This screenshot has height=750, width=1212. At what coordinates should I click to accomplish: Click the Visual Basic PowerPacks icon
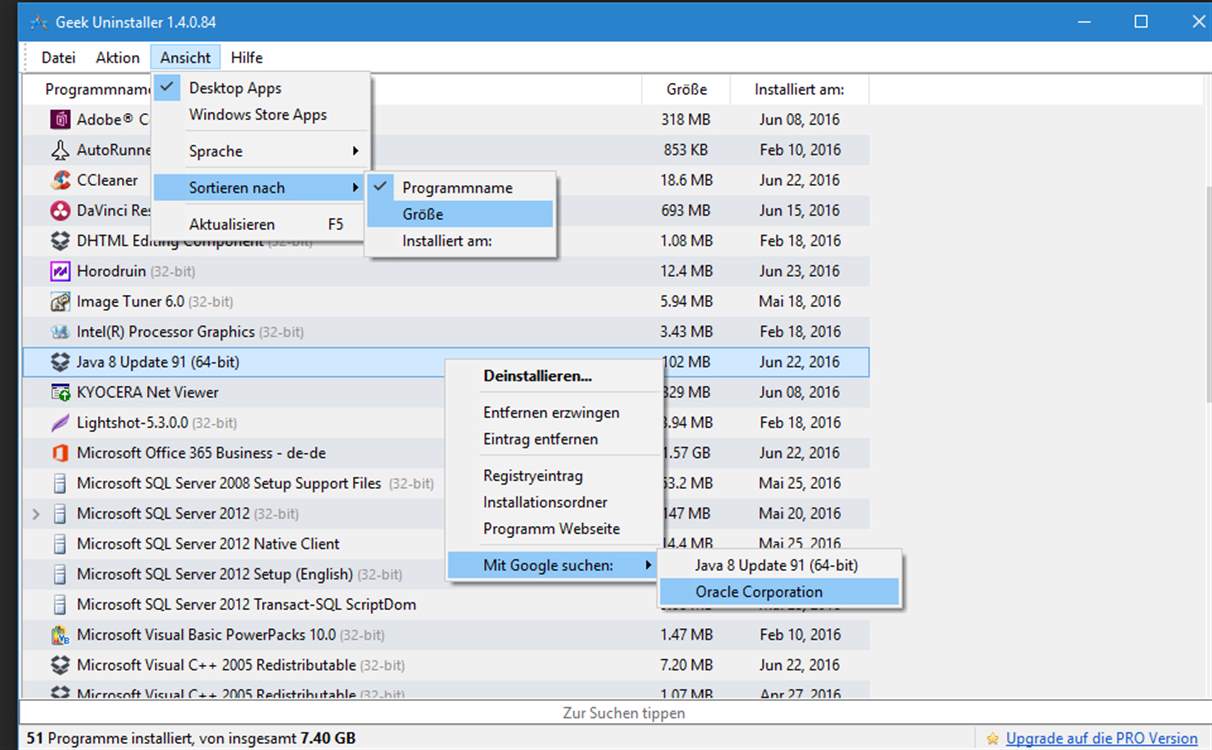60,634
